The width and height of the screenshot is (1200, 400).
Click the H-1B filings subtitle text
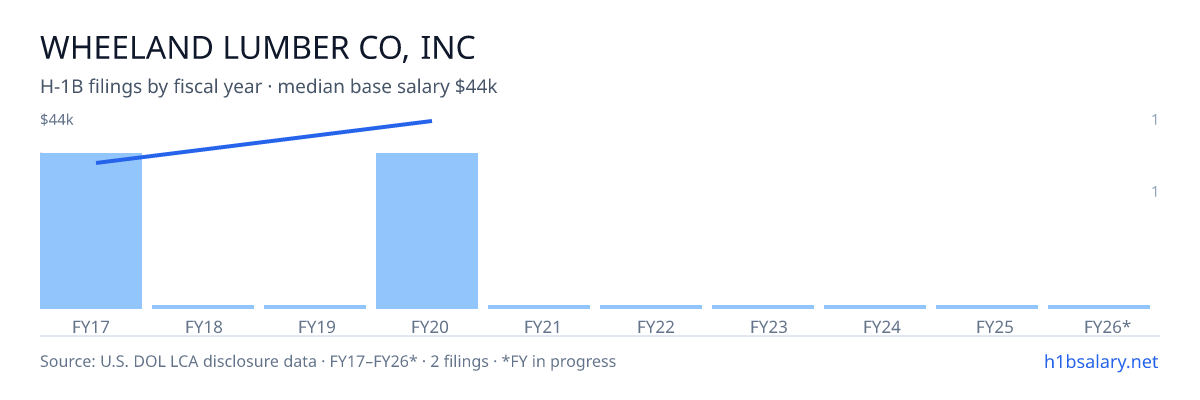[269, 87]
